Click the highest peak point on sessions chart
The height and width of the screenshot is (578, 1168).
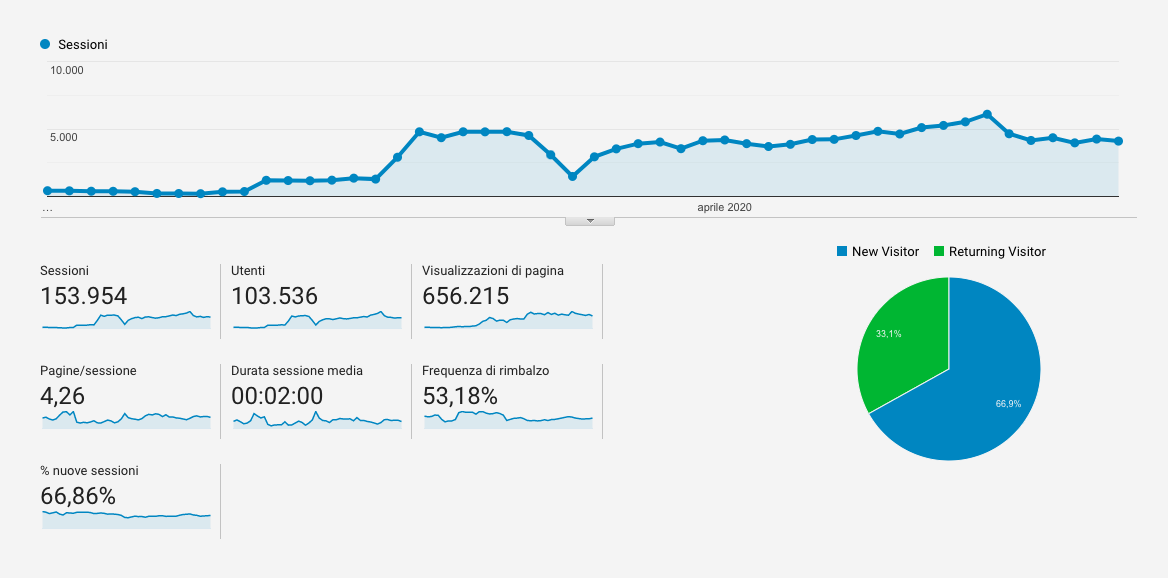(987, 114)
